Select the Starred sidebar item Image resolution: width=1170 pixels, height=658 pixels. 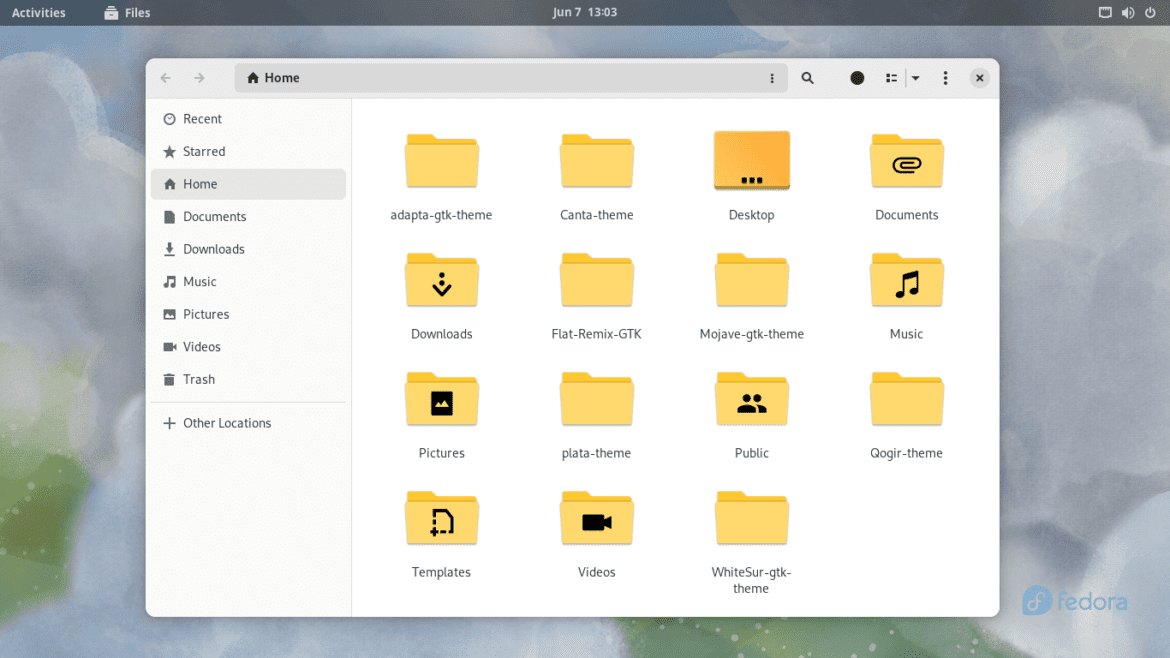pyautogui.click(x=203, y=151)
